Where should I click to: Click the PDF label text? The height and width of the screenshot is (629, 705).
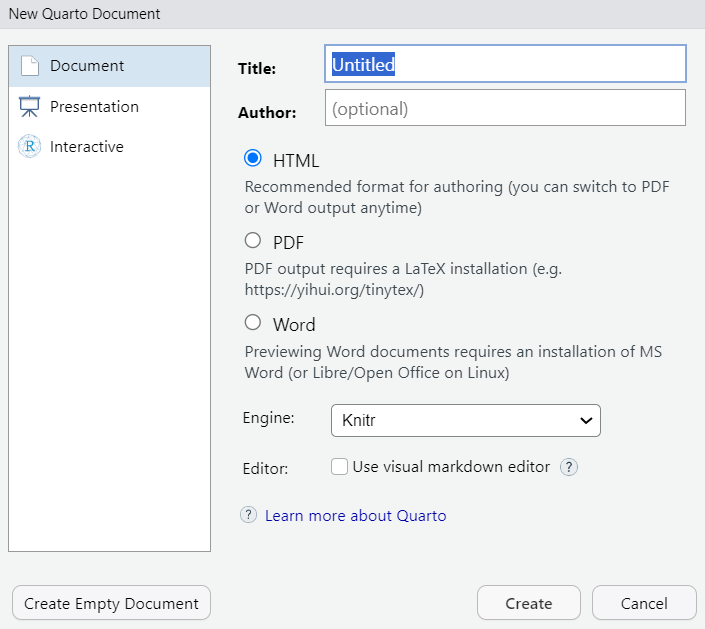click(288, 243)
